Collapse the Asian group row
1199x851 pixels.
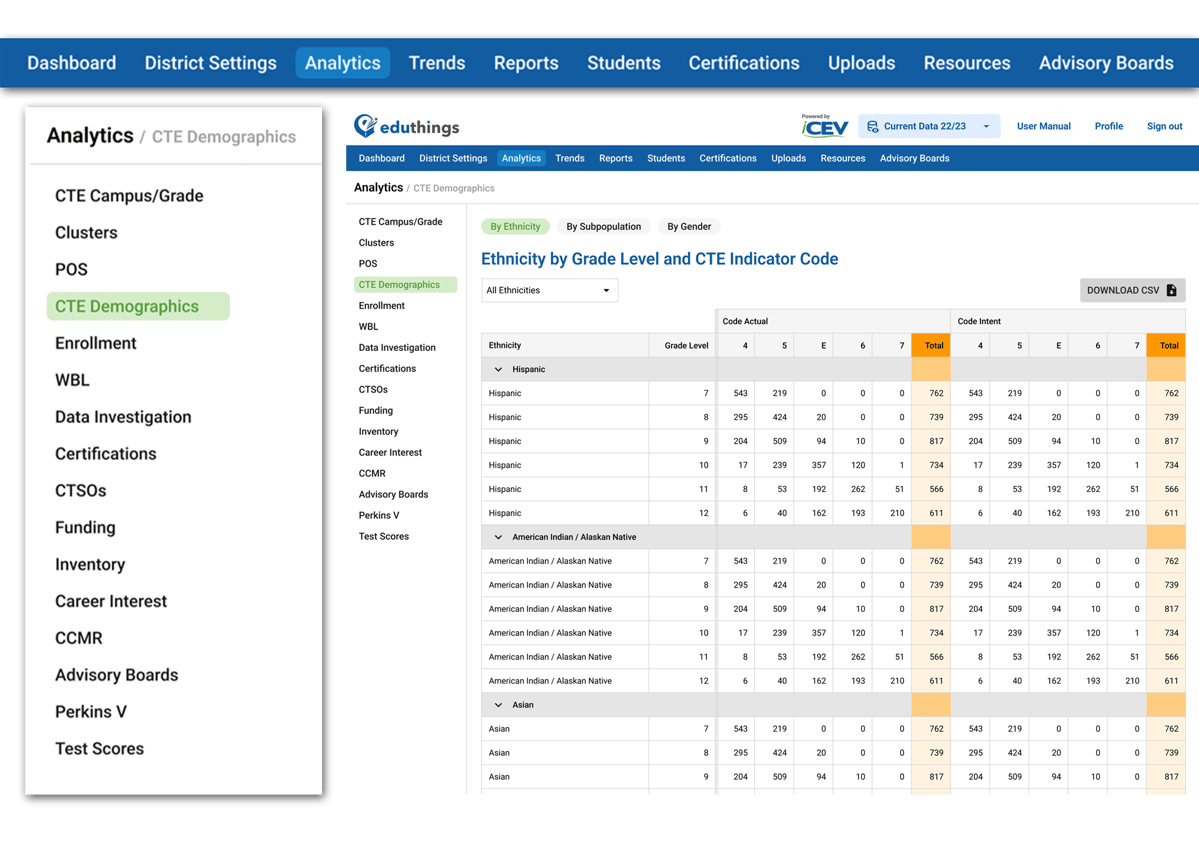[498, 705]
